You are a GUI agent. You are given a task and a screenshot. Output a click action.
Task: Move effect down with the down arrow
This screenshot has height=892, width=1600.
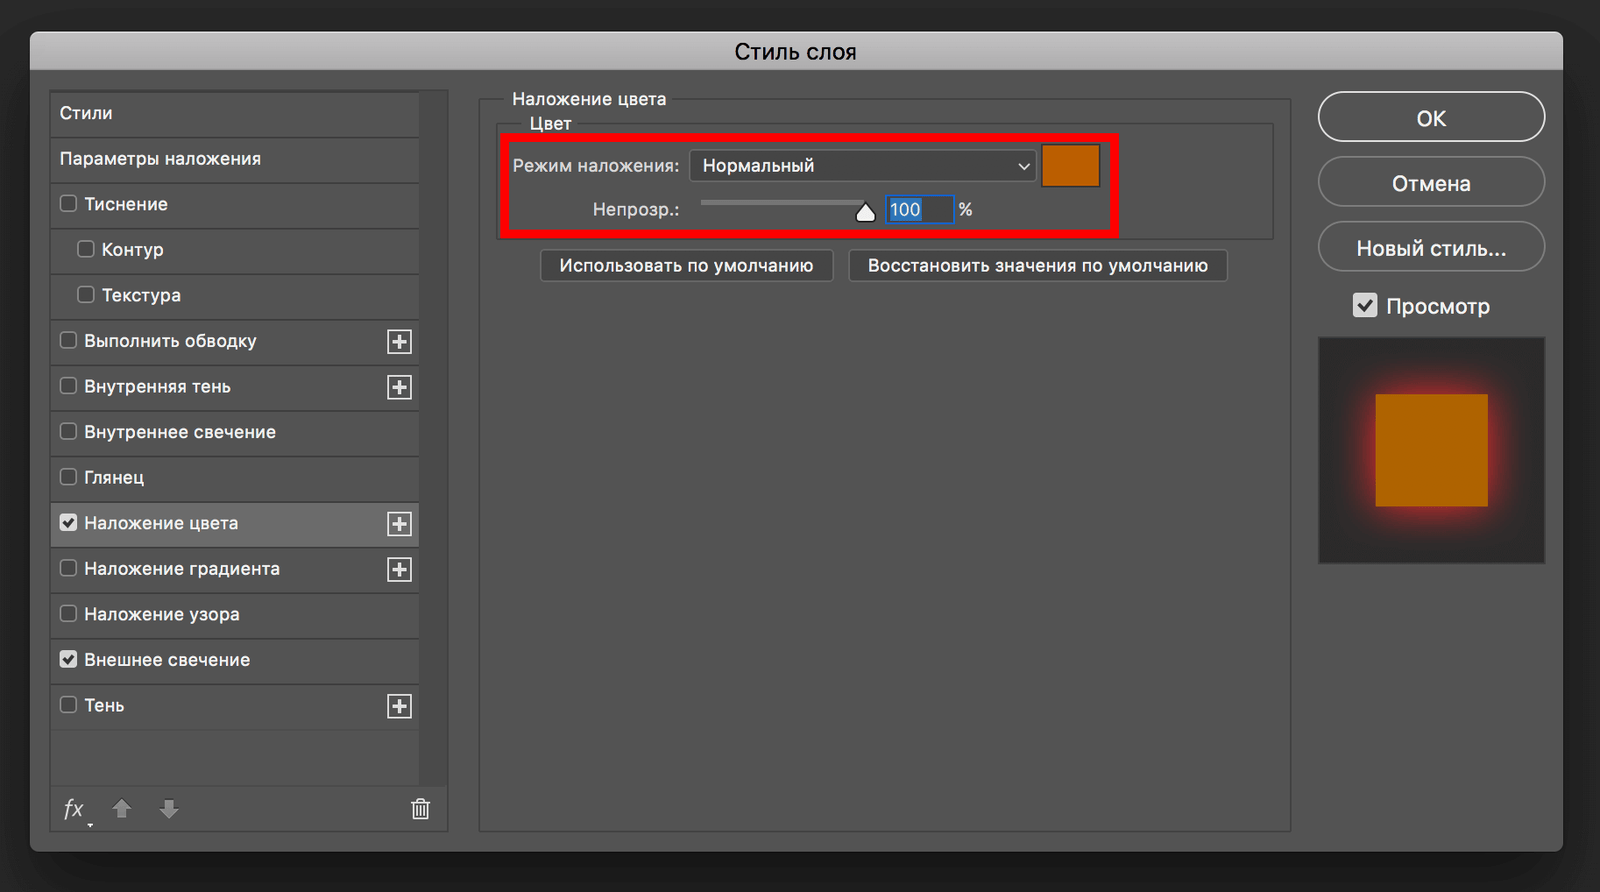(169, 809)
